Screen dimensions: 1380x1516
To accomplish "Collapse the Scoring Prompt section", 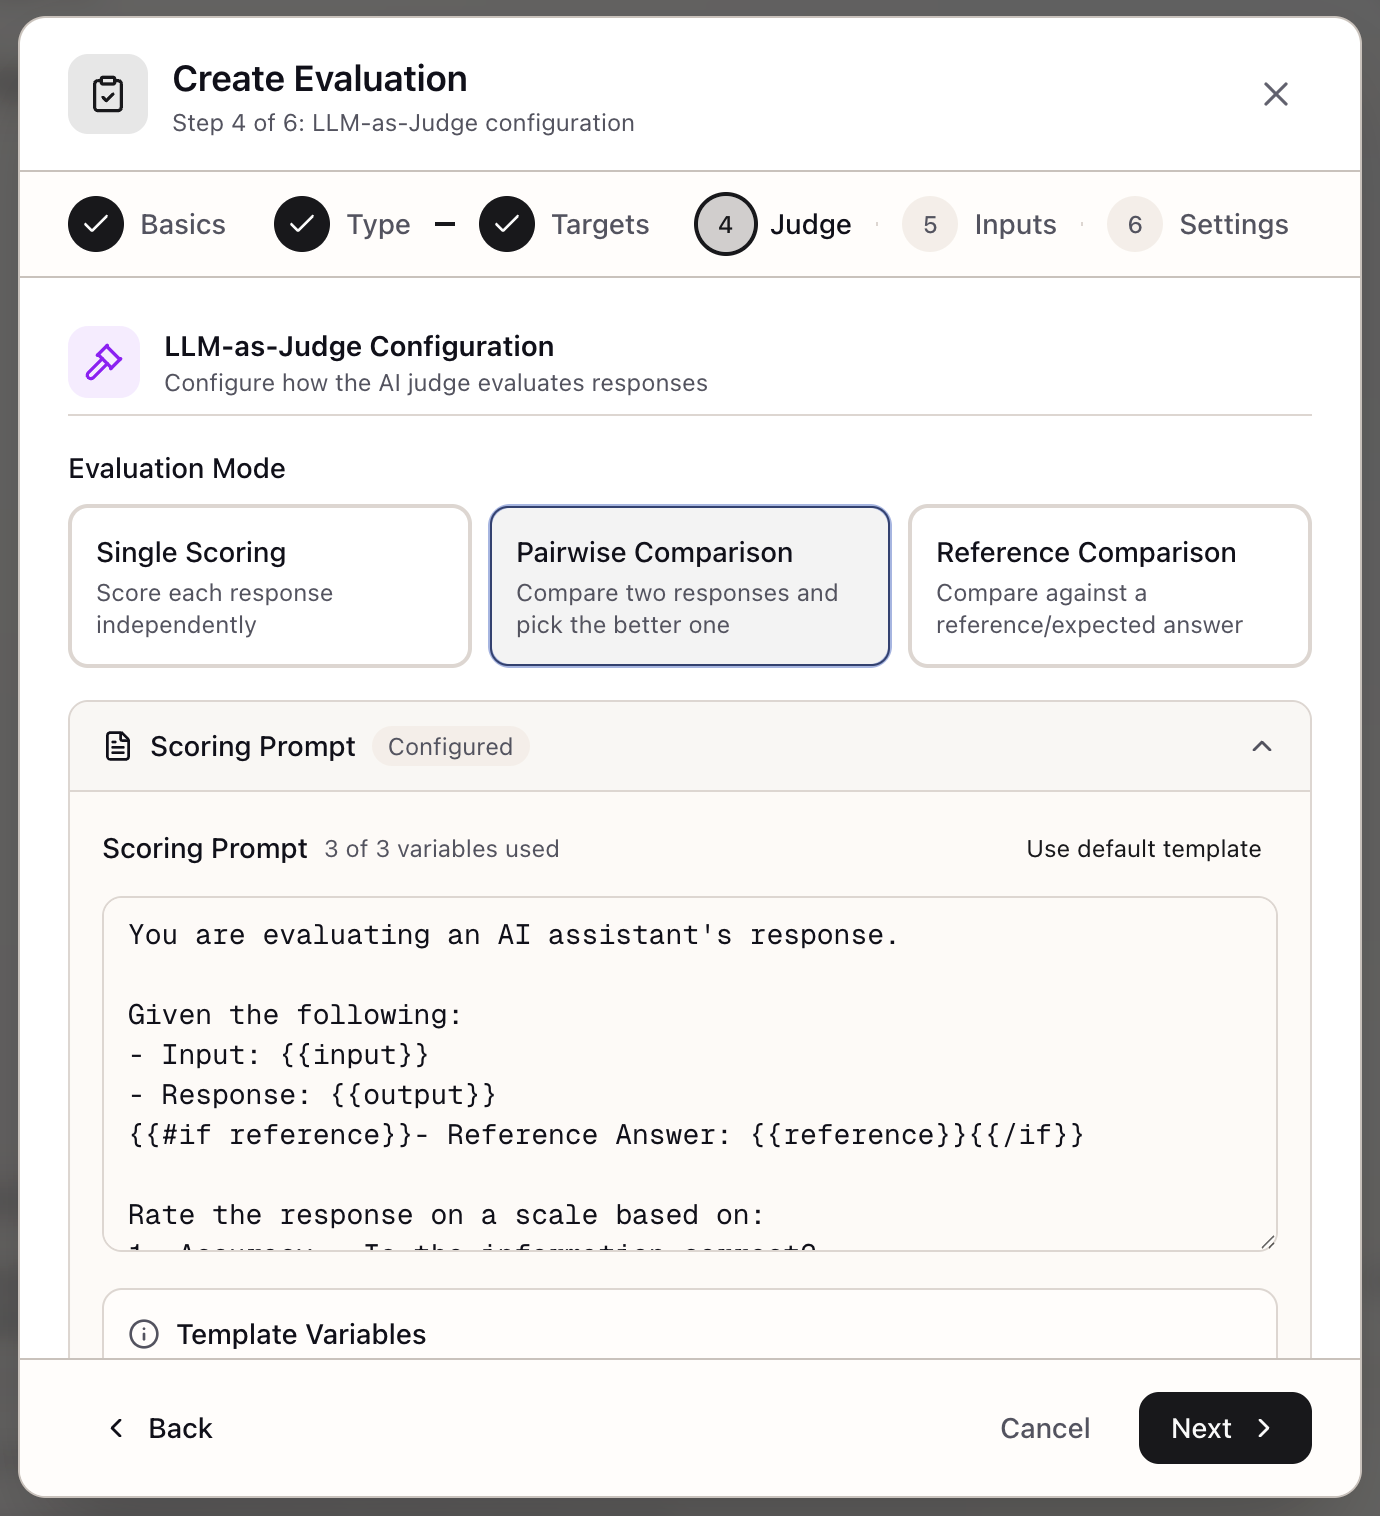I will coord(1262,746).
